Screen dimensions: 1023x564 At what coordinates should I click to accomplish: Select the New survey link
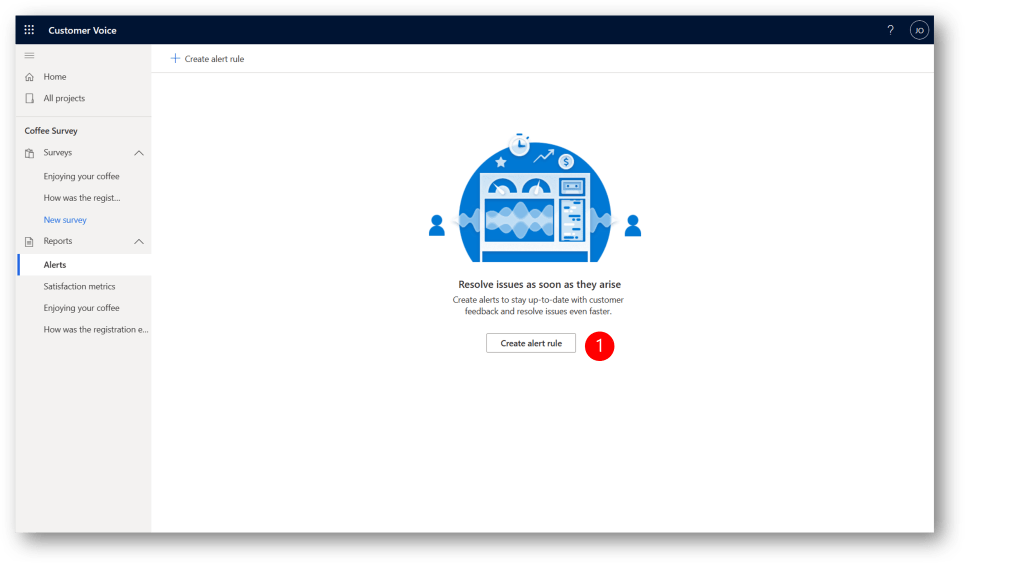pyautogui.click(x=65, y=220)
